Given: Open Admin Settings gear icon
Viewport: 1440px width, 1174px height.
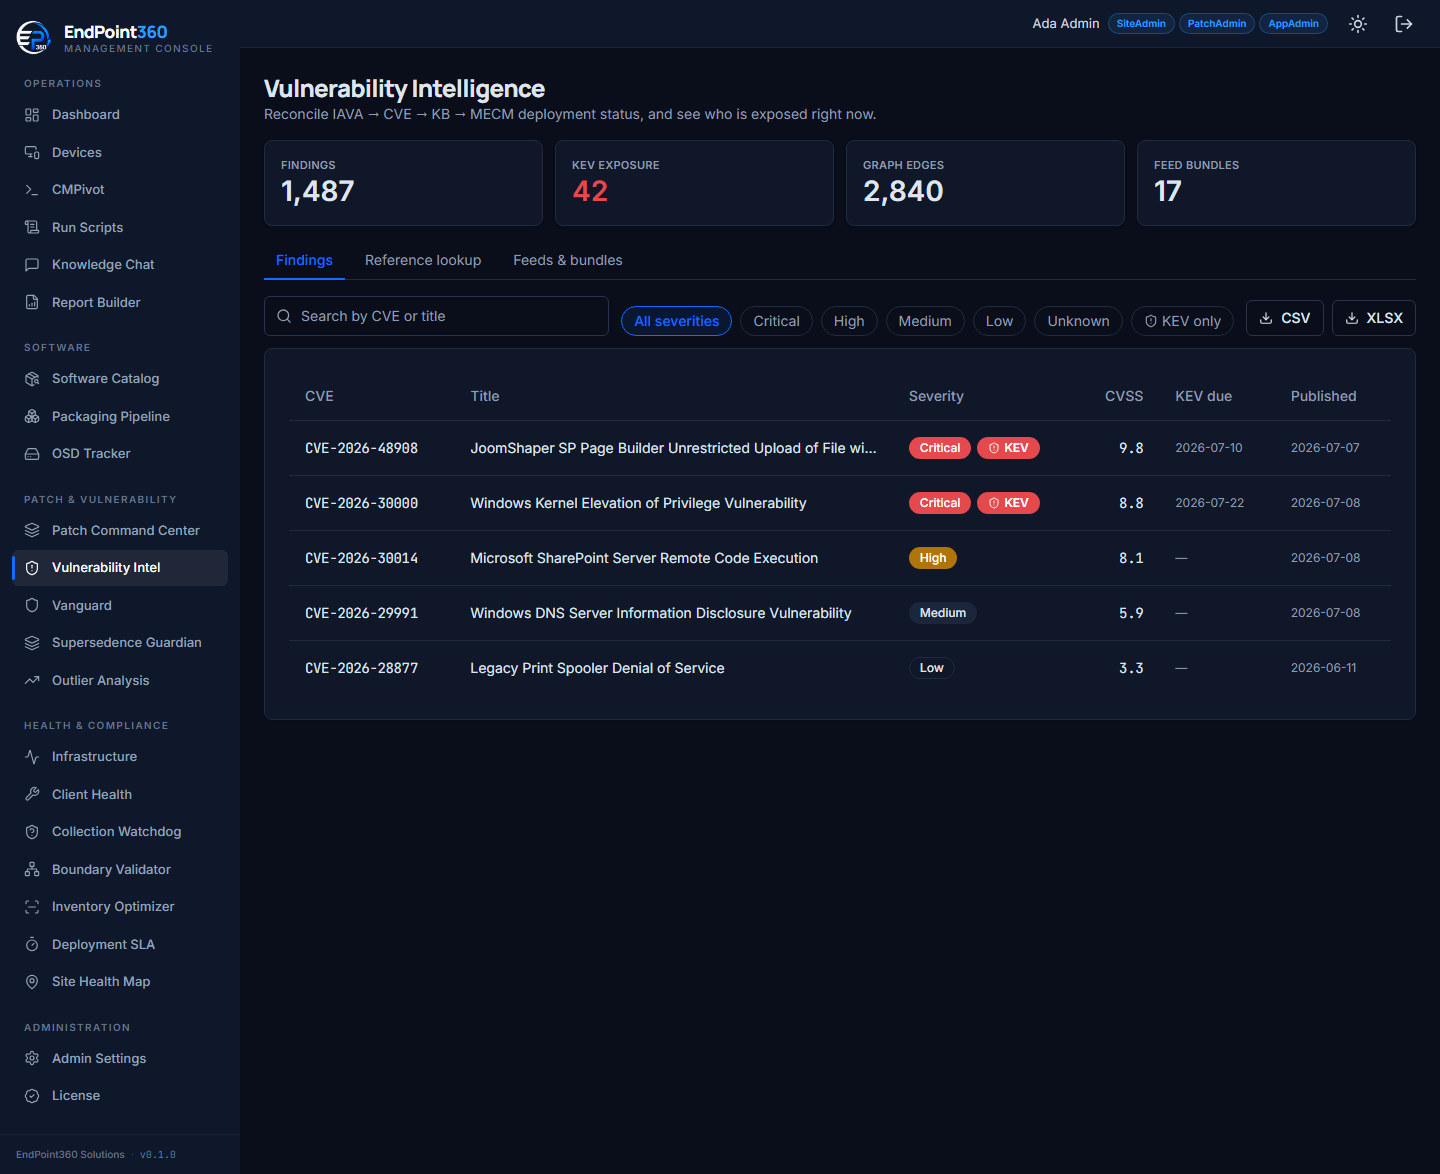Looking at the screenshot, I should click(32, 1059).
